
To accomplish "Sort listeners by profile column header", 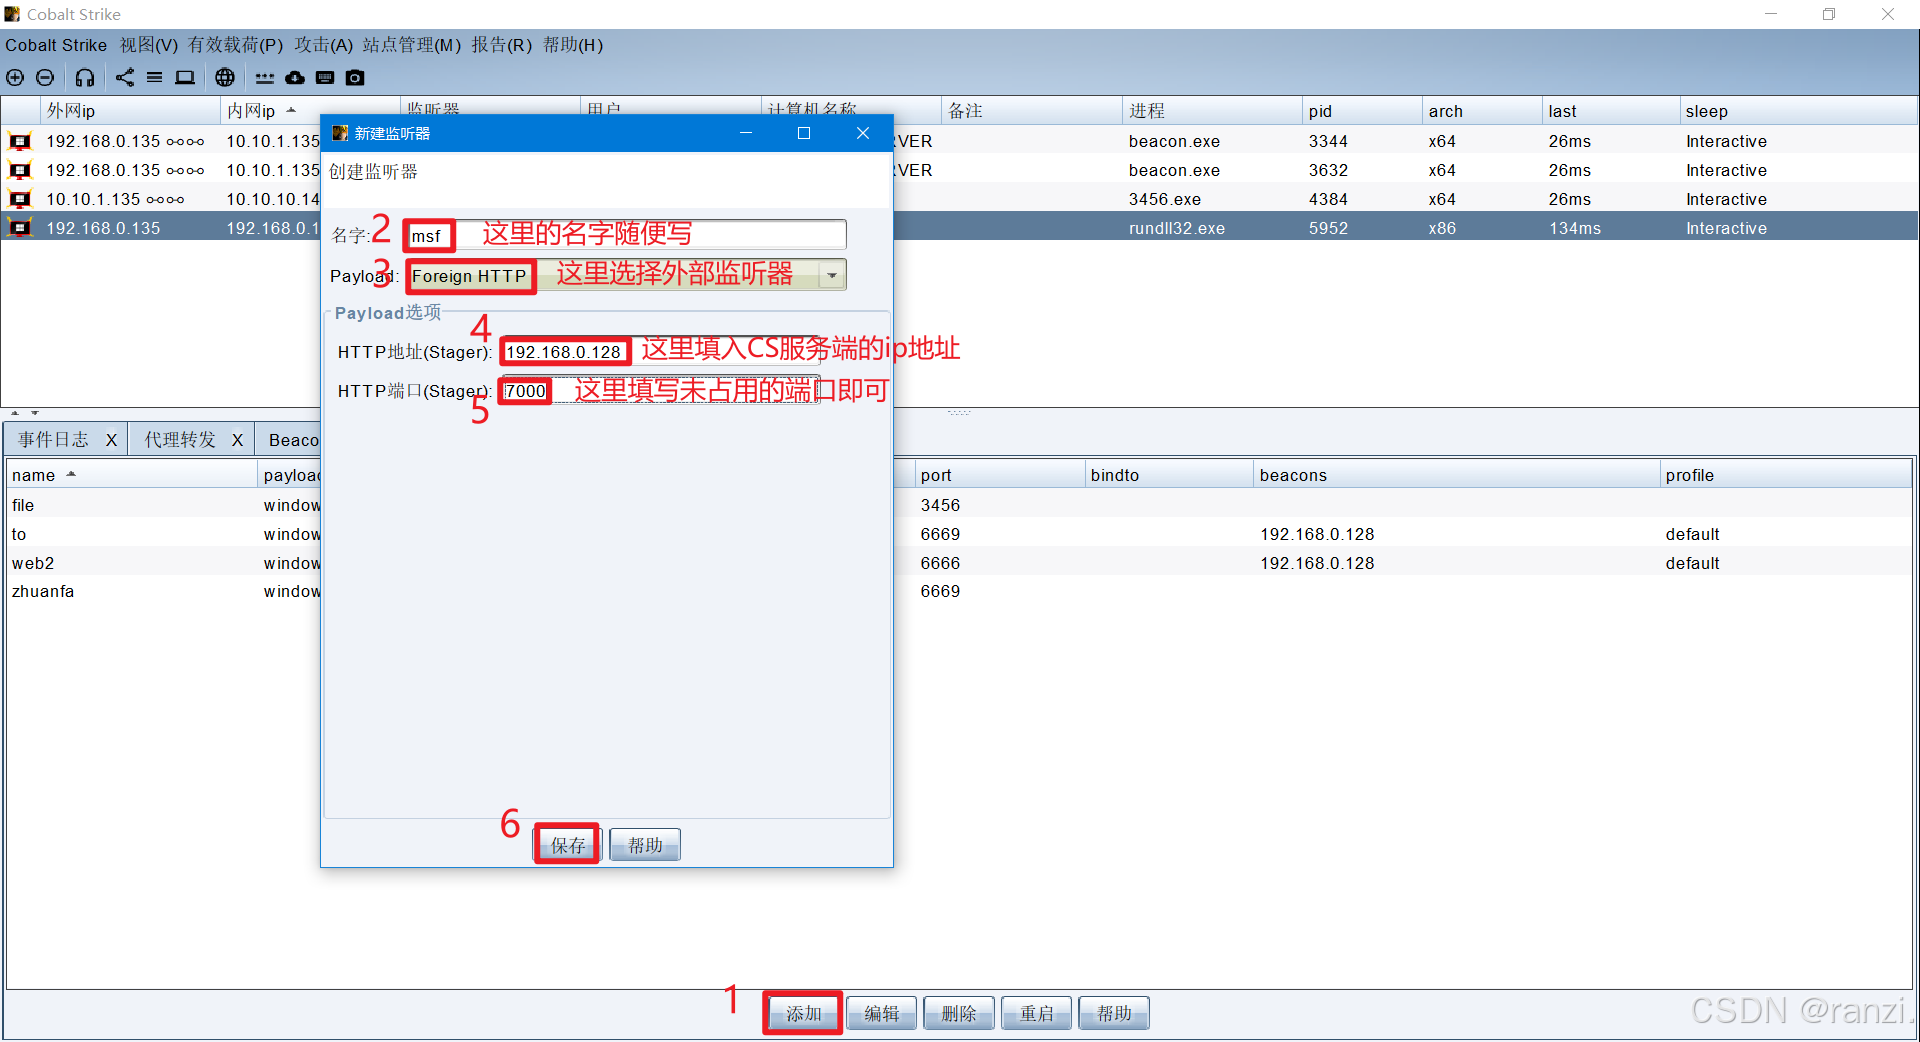I will (x=1786, y=474).
